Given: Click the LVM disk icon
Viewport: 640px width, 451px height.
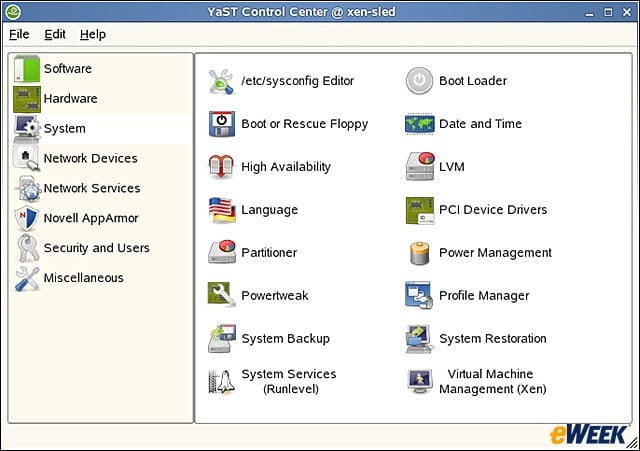Looking at the screenshot, I should click(420, 166).
